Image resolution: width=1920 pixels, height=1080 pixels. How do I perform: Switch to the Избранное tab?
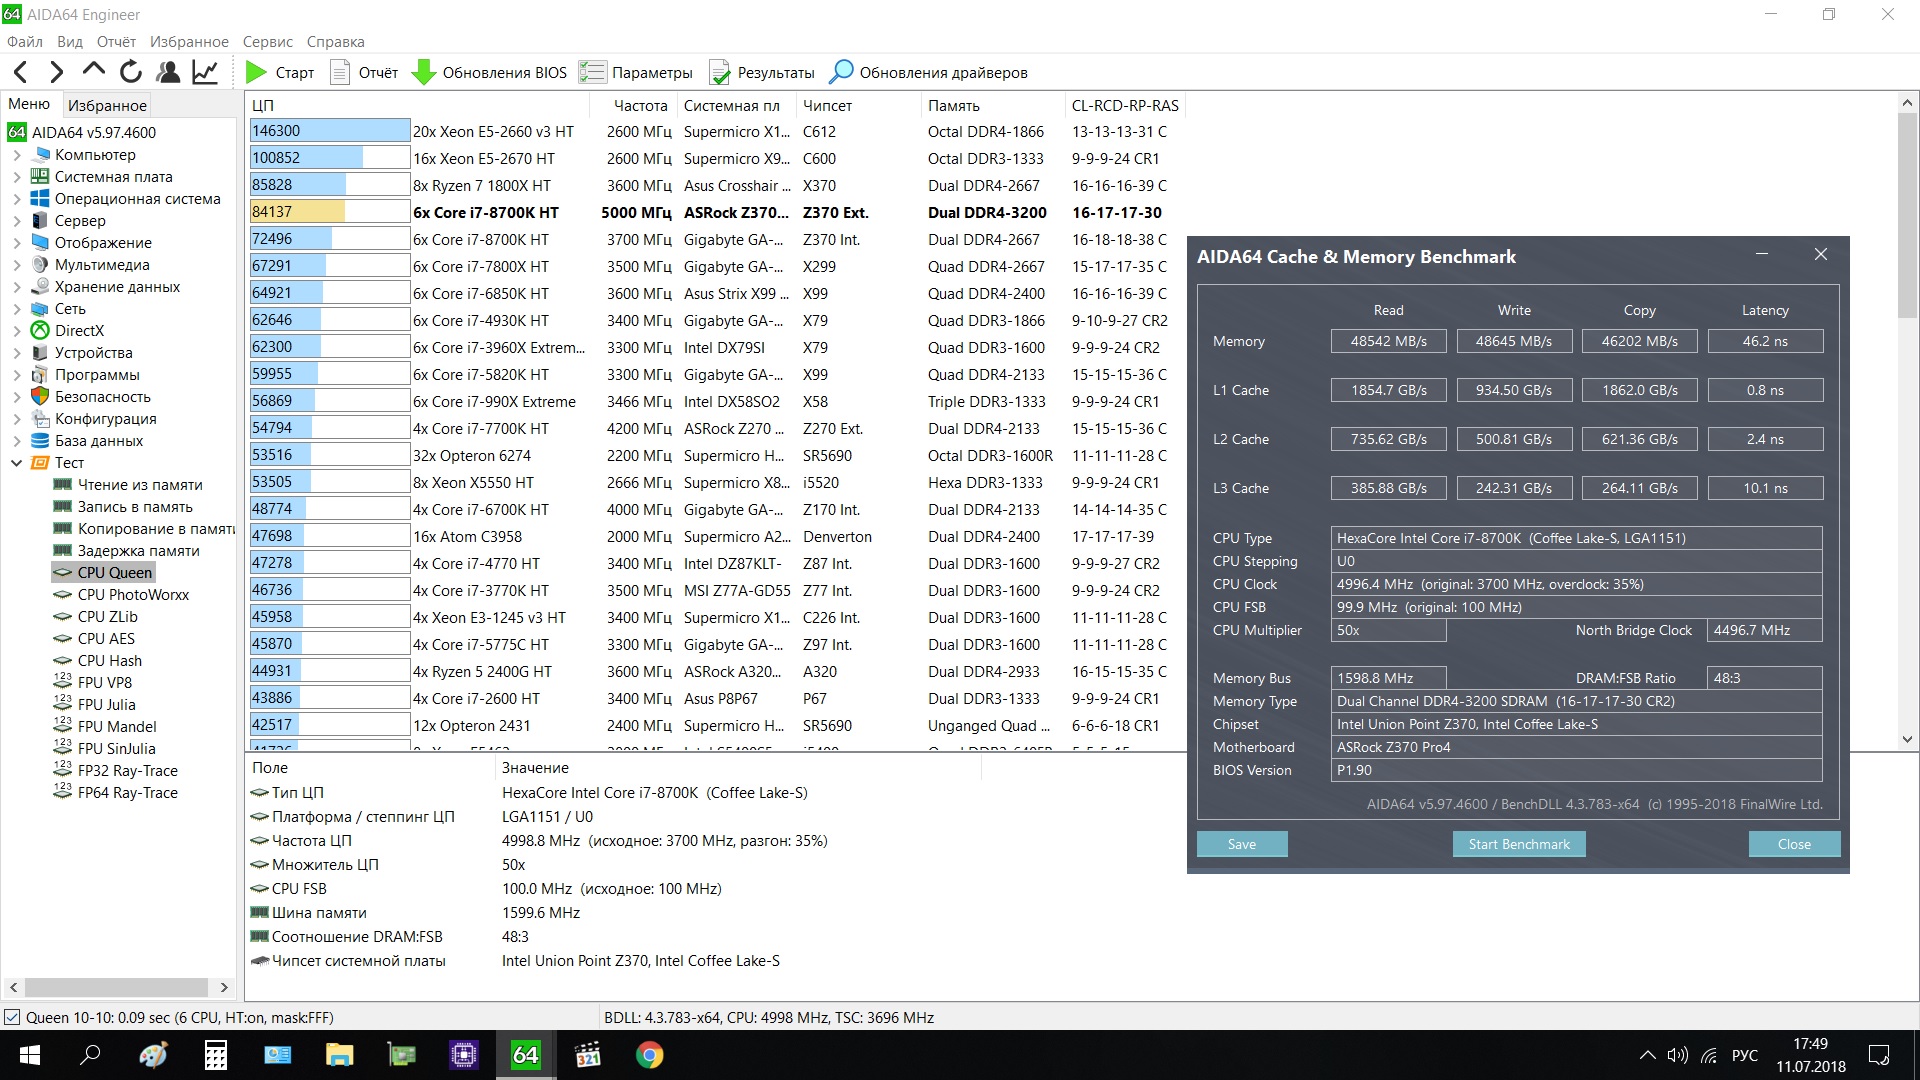click(x=107, y=105)
